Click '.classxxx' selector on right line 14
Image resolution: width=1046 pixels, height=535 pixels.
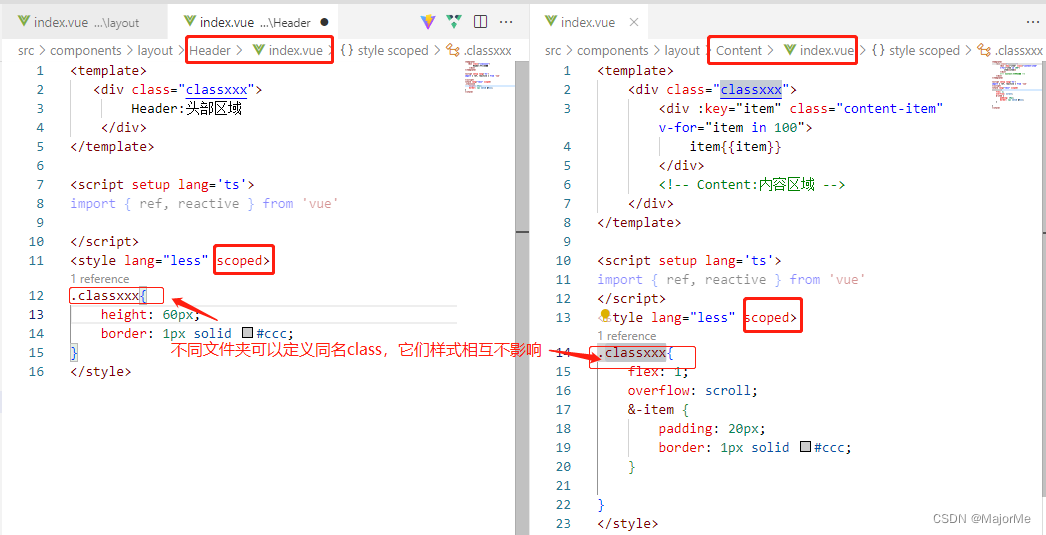pos(632,353)
